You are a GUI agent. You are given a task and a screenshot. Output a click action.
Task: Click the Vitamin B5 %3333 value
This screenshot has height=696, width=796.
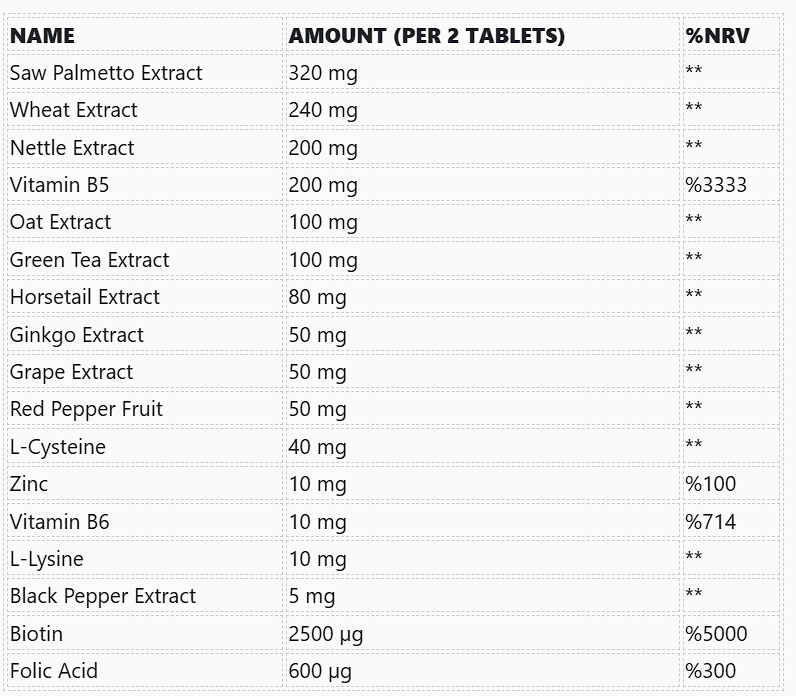click(x=716, y=185)
